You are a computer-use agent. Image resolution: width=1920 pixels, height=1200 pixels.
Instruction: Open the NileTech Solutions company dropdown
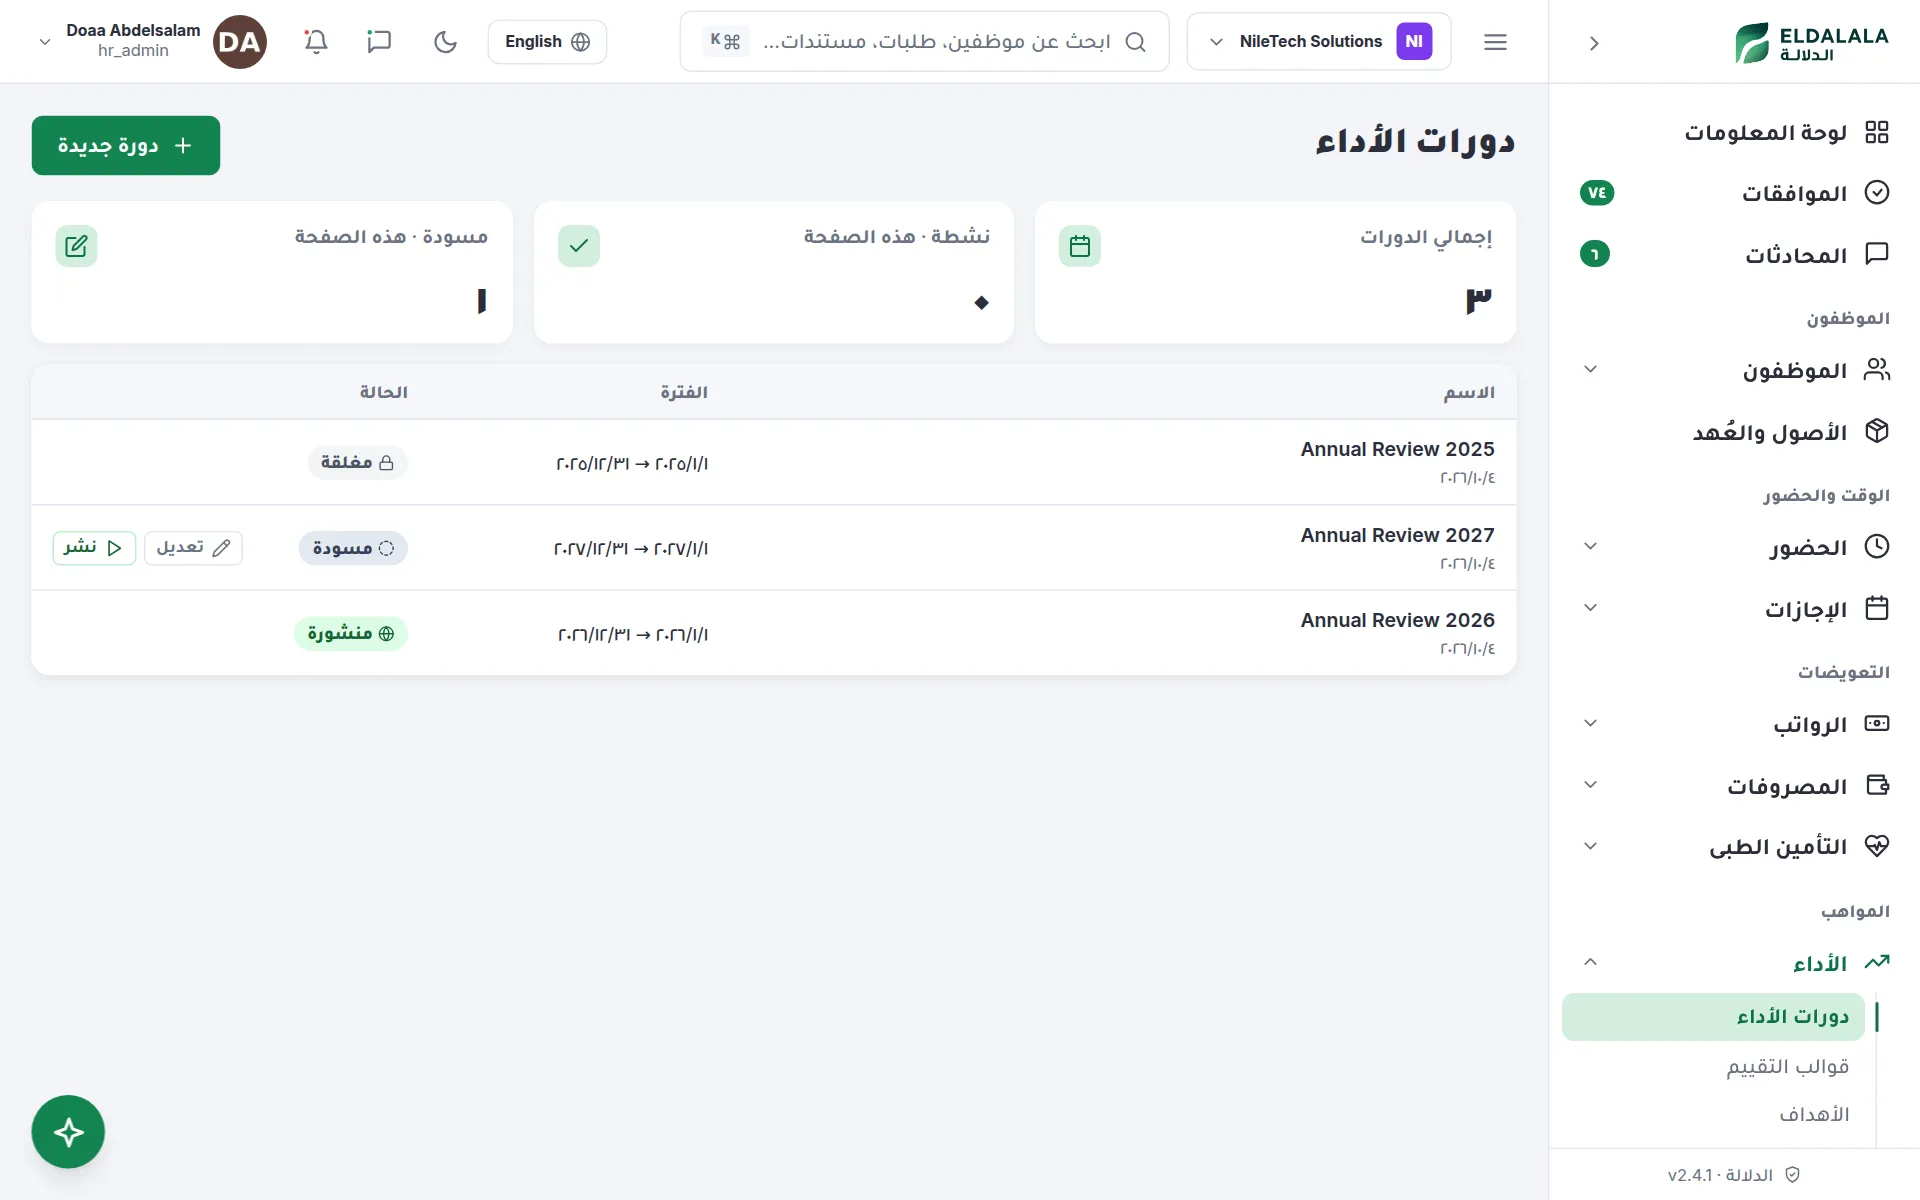coord(1318,42)
